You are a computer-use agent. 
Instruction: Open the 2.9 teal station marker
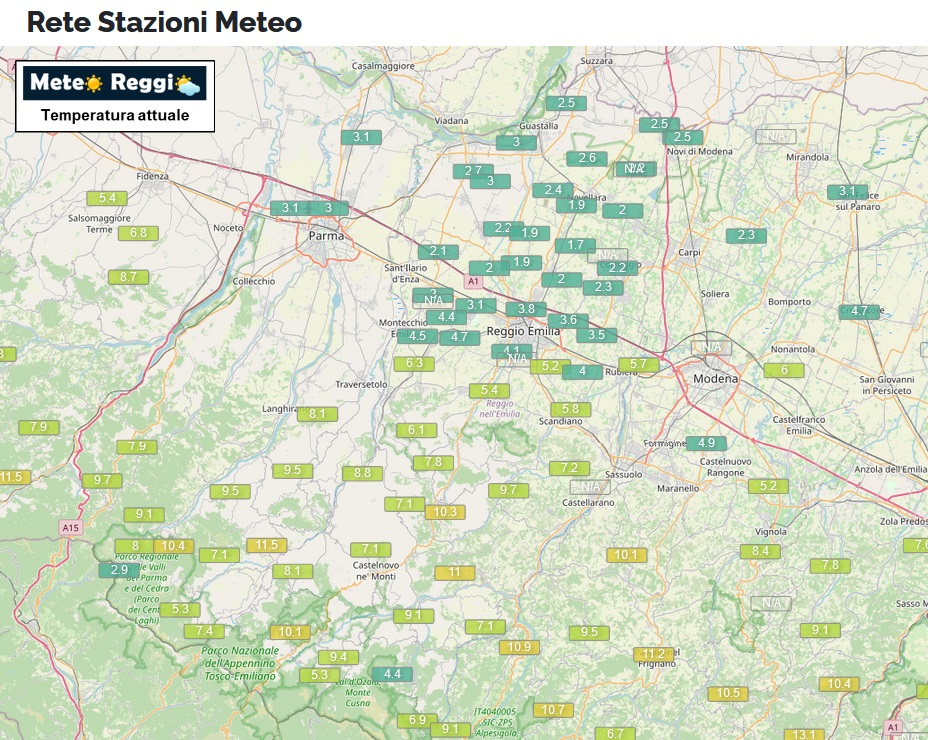[x=118, y=570]
